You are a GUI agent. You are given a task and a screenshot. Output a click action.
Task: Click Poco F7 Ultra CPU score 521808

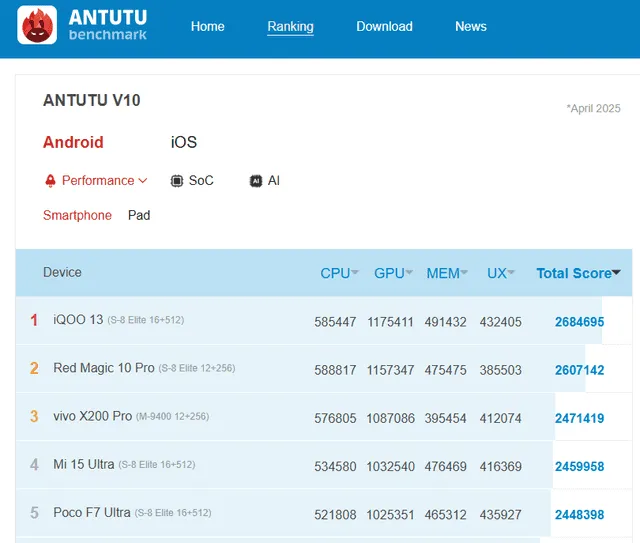pos(335,515)
